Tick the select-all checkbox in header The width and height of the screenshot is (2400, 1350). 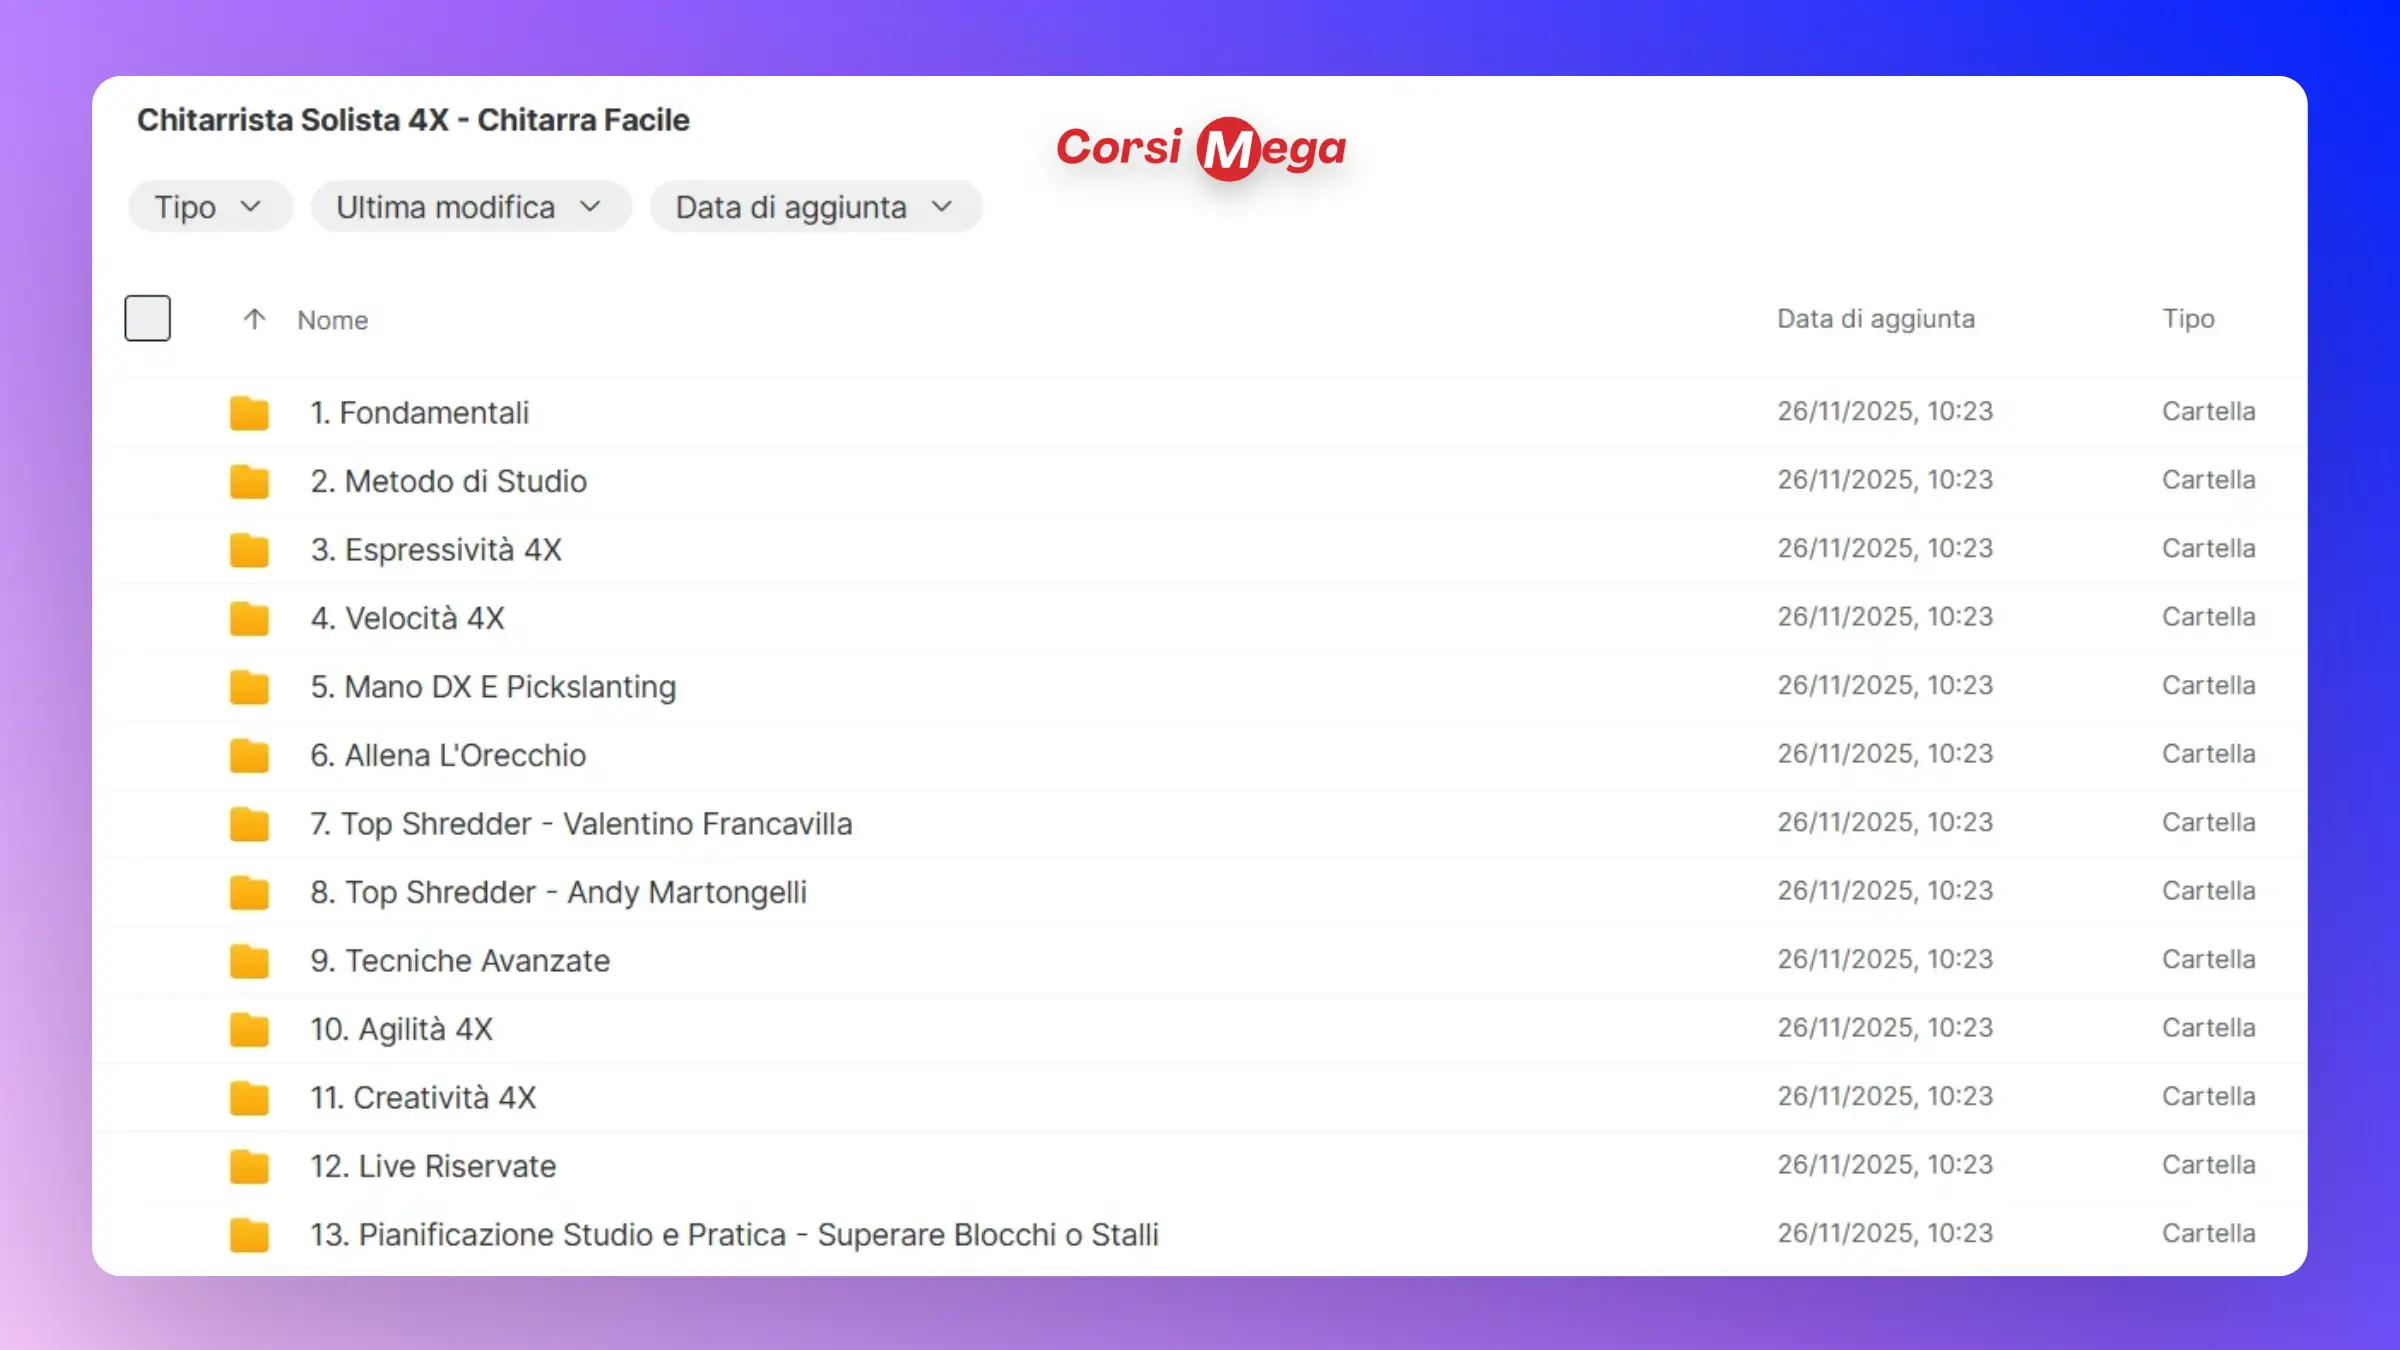147,318
